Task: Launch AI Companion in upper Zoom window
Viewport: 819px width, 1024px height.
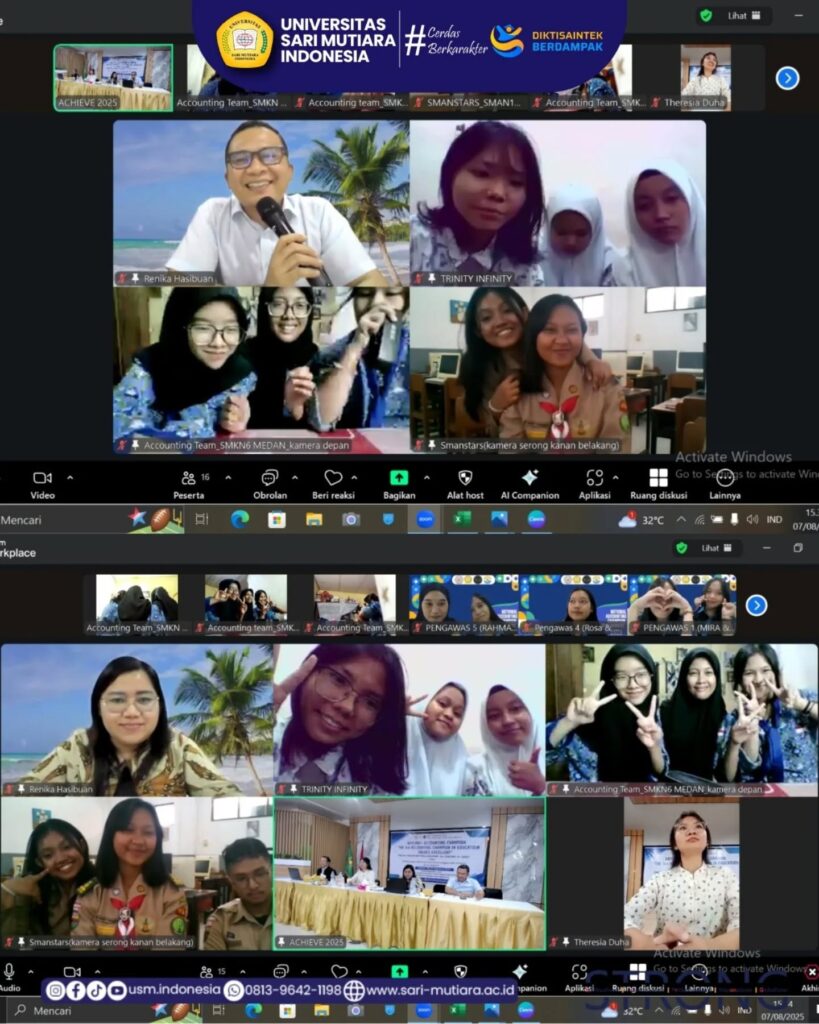Action: point(530,484)
